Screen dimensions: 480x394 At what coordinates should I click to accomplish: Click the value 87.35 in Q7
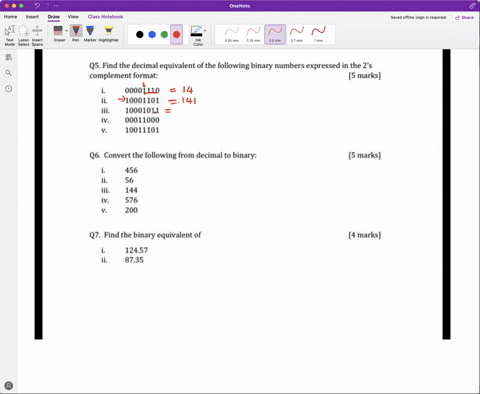click(x=134, y=260)
